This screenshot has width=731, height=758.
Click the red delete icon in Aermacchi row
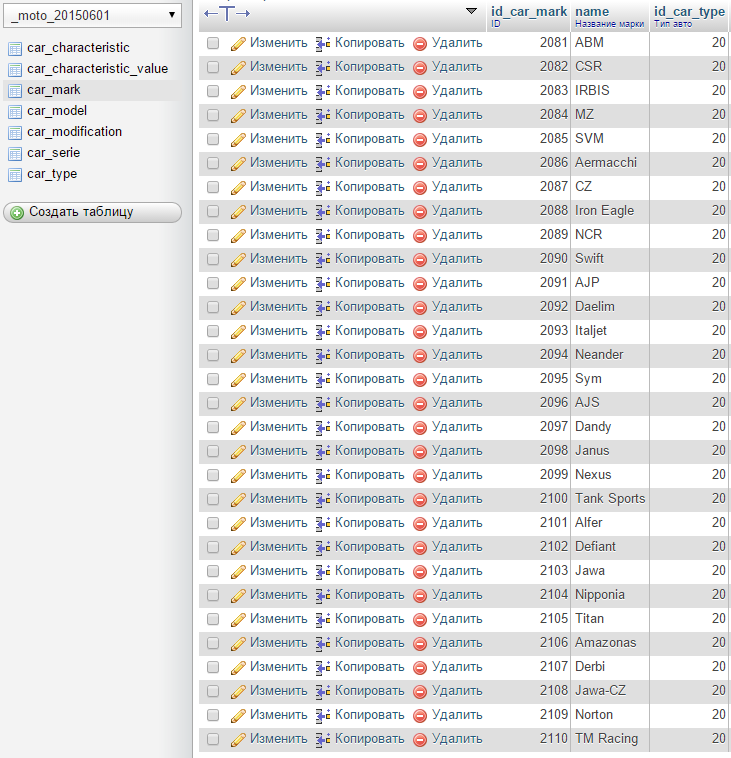click(x=420, y=164)
